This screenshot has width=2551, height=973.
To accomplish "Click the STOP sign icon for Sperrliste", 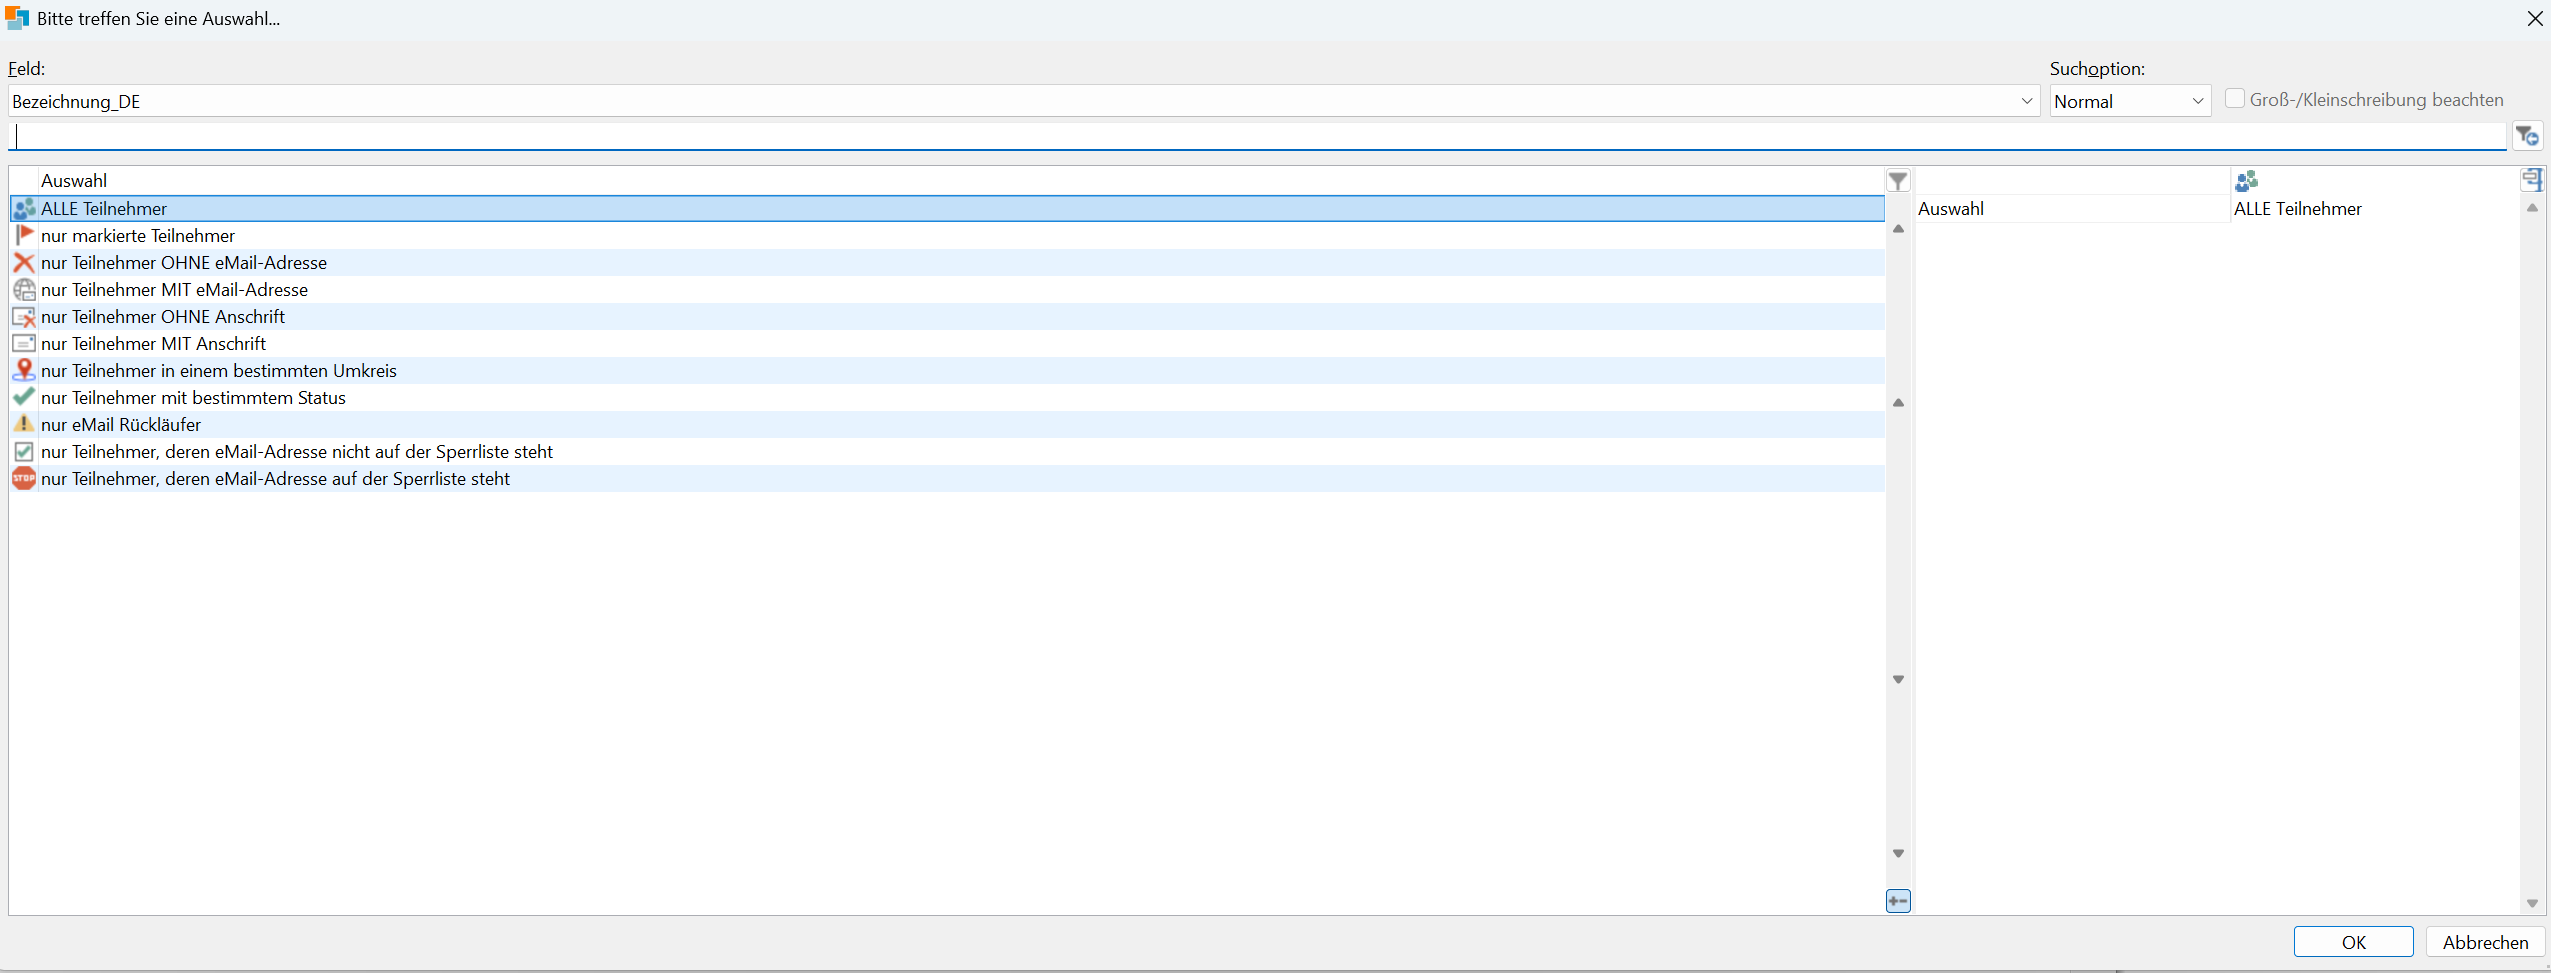I will click(24, 479).
